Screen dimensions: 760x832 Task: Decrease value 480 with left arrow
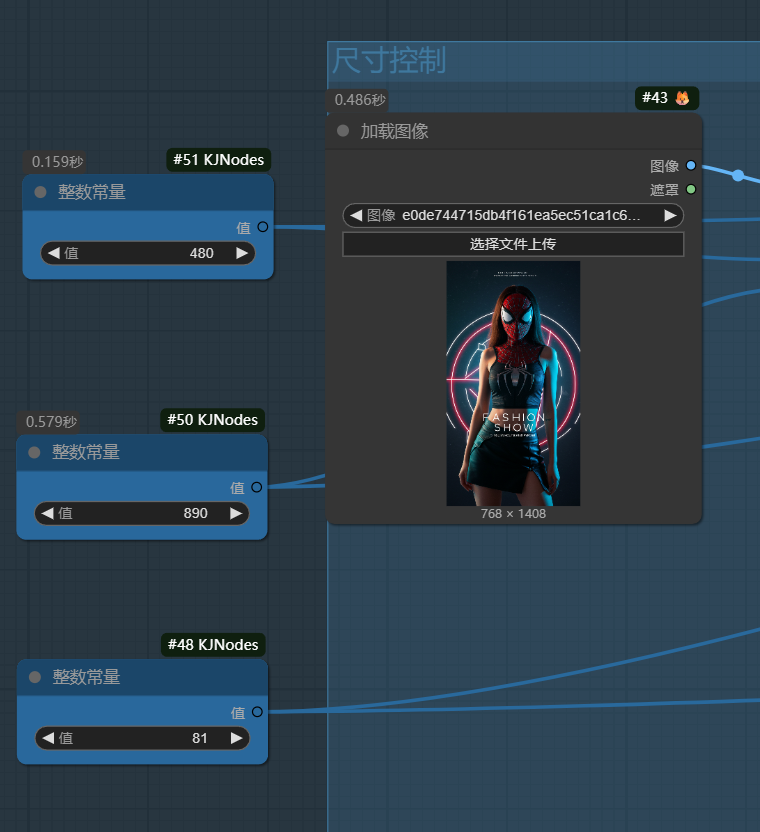coord(54,253)
